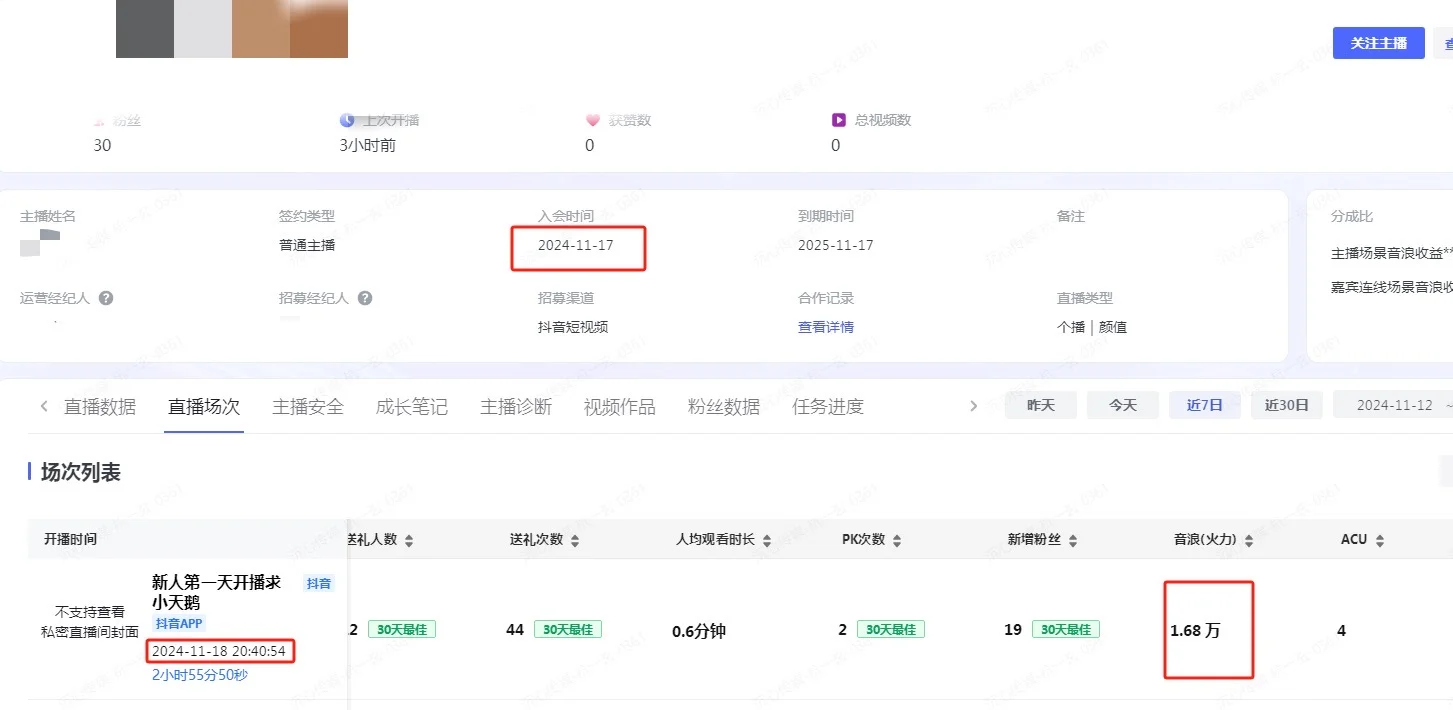1453x710 pixels.
Task: Click the help icon beside 招募经纪人
Action: tap(365, 298)
